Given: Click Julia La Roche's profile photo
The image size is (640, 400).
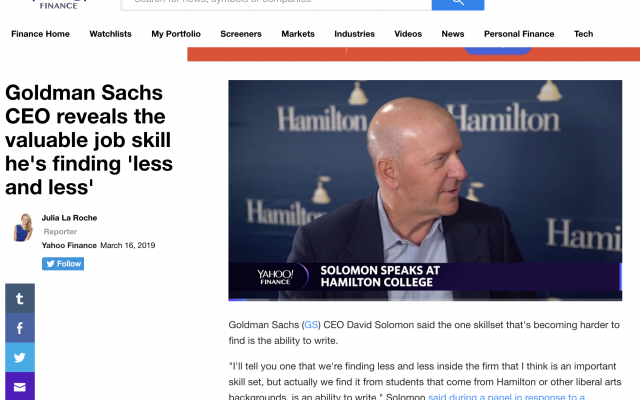Looking at the screenshot, I should [x=23, y=228].
